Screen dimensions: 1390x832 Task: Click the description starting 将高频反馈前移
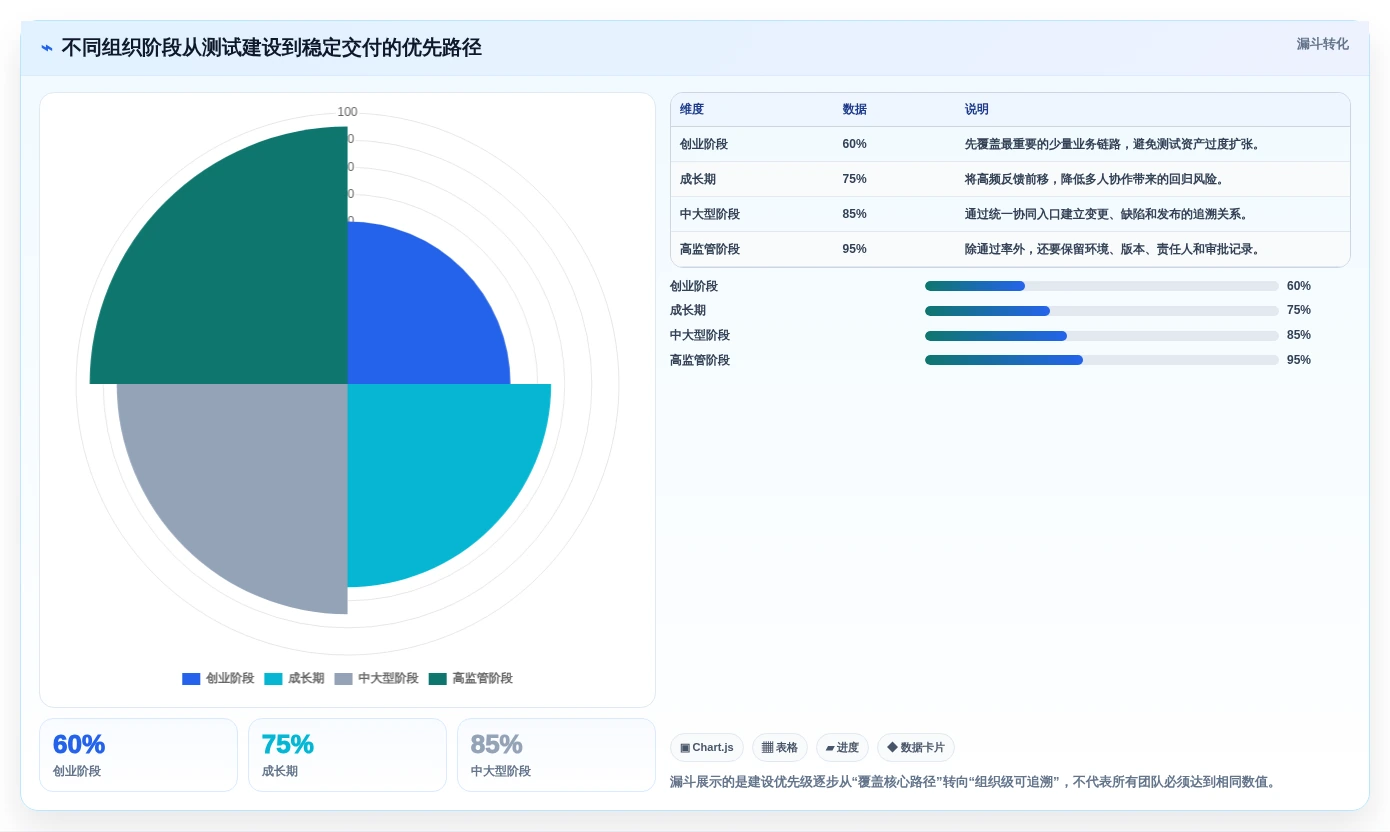(1096, 179)
